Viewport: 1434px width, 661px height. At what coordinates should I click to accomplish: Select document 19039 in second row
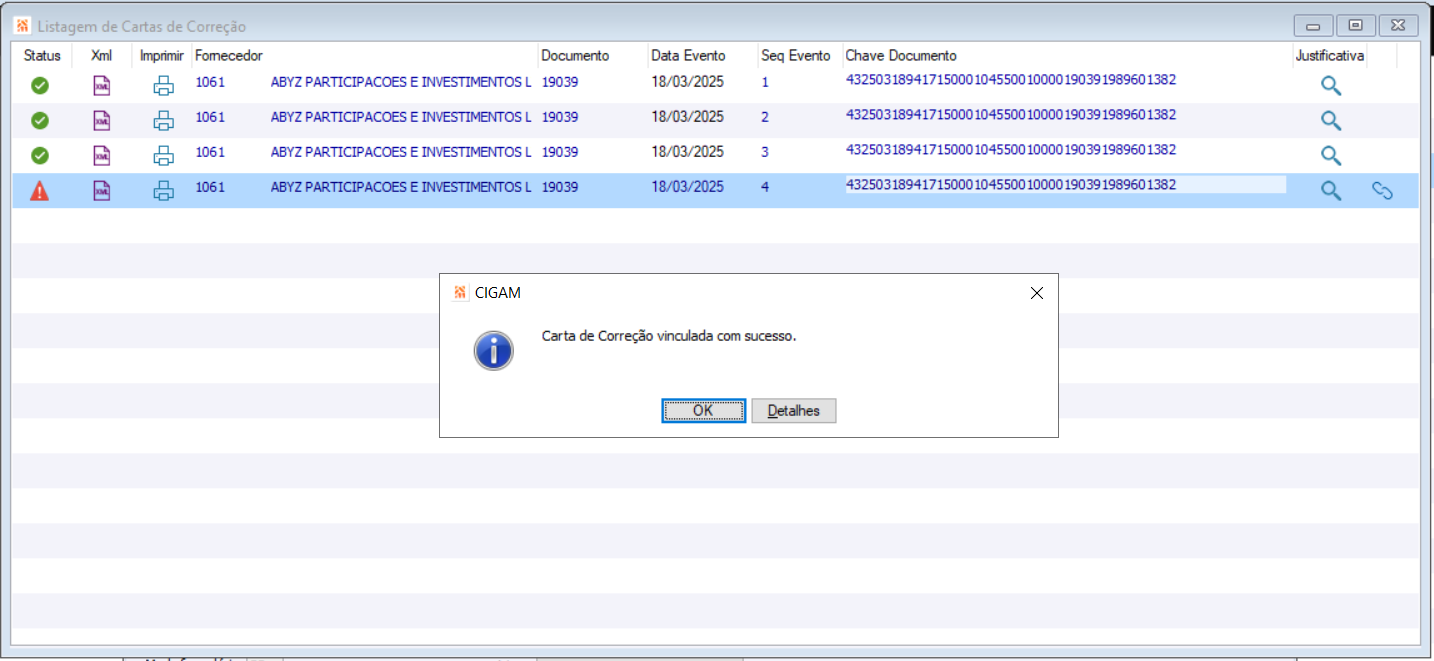560,117
